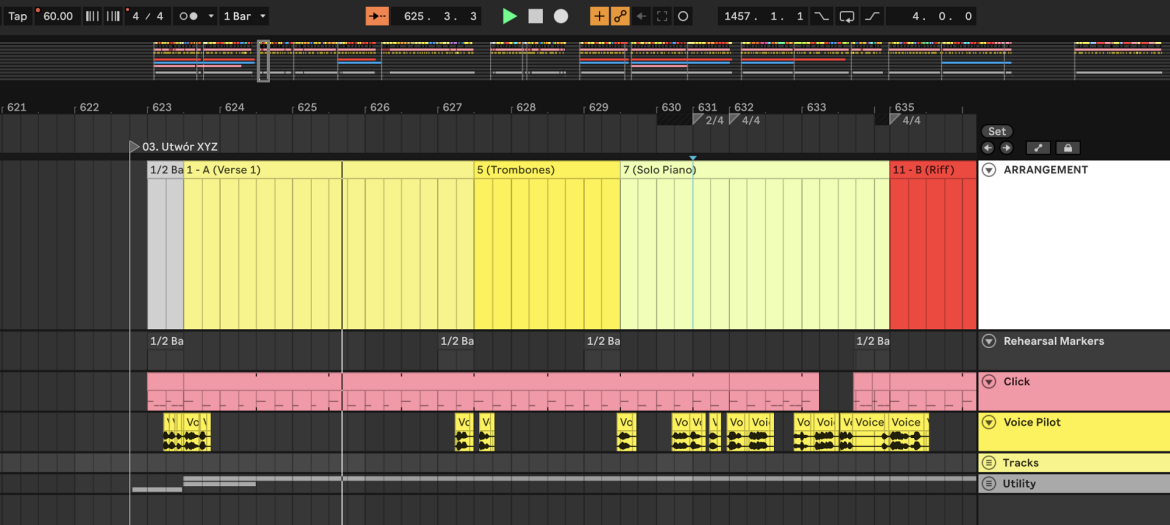Image resolution: width=1170 pixels, height=525 pixels.
Task: Click the Set locator button
Action: point(997,131)
